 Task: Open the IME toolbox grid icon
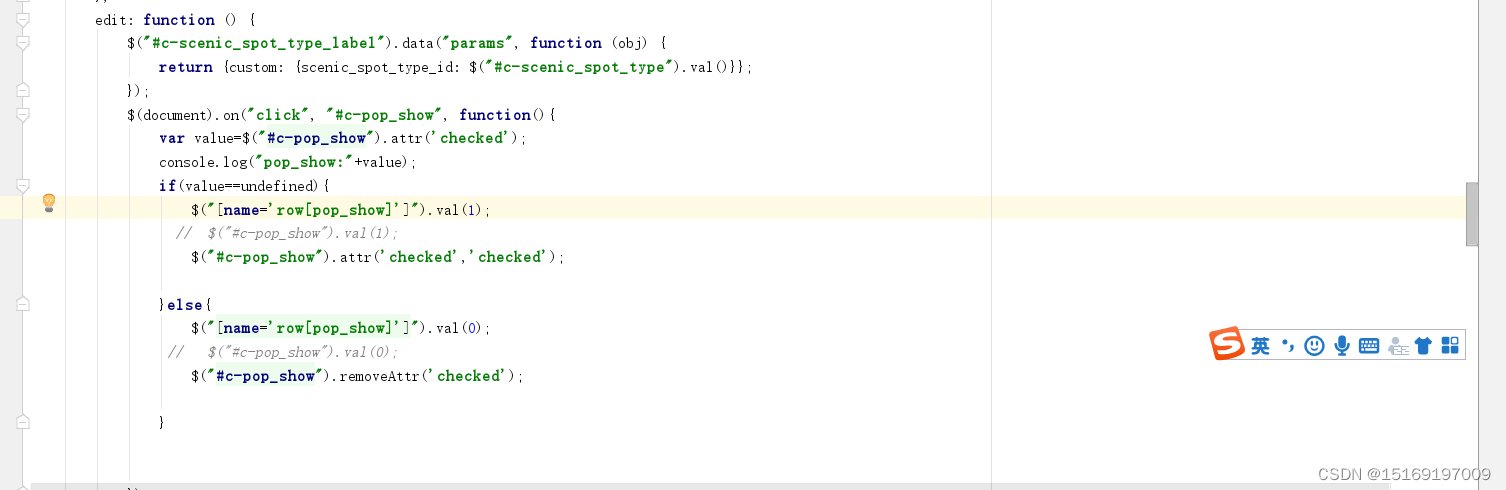[1450, 346]
